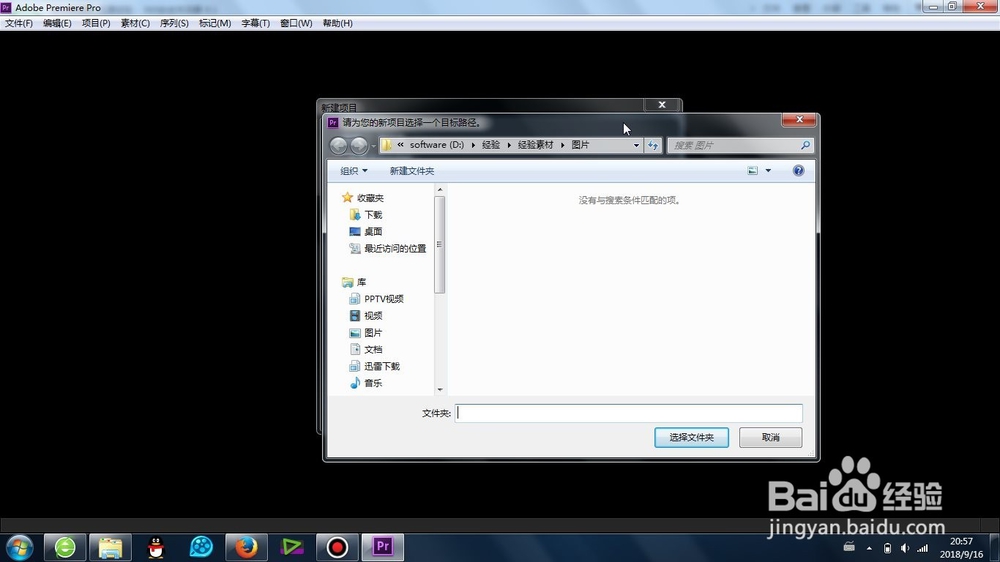Viewport: 1000px width, 562px height.
Task: Click the 文件夹 name input field
Action: [629, 413]
